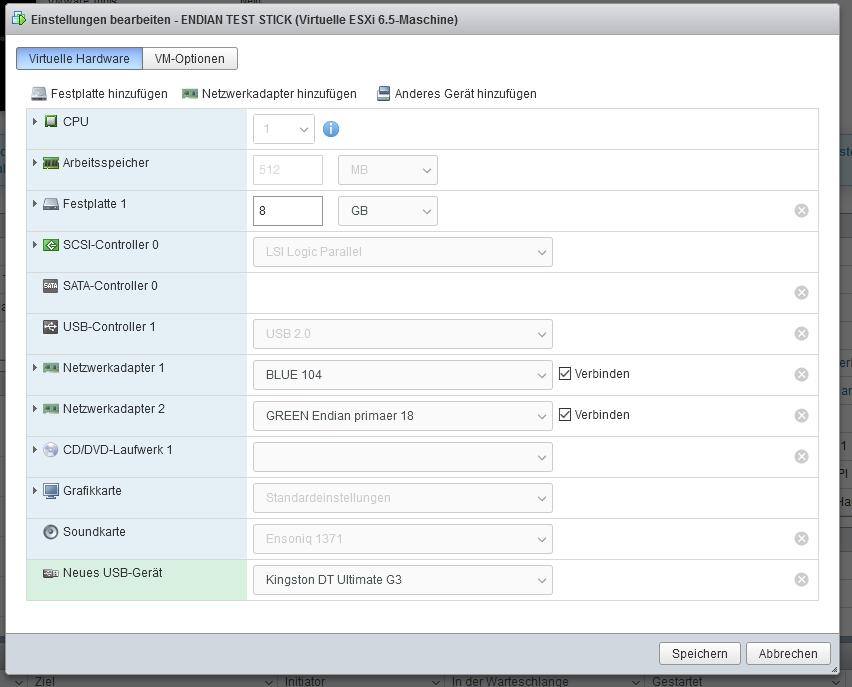Delete Soundkarte using the remove icon
Image resolution: width=852 pixels, height=687 pixels.
coord(801,539)
